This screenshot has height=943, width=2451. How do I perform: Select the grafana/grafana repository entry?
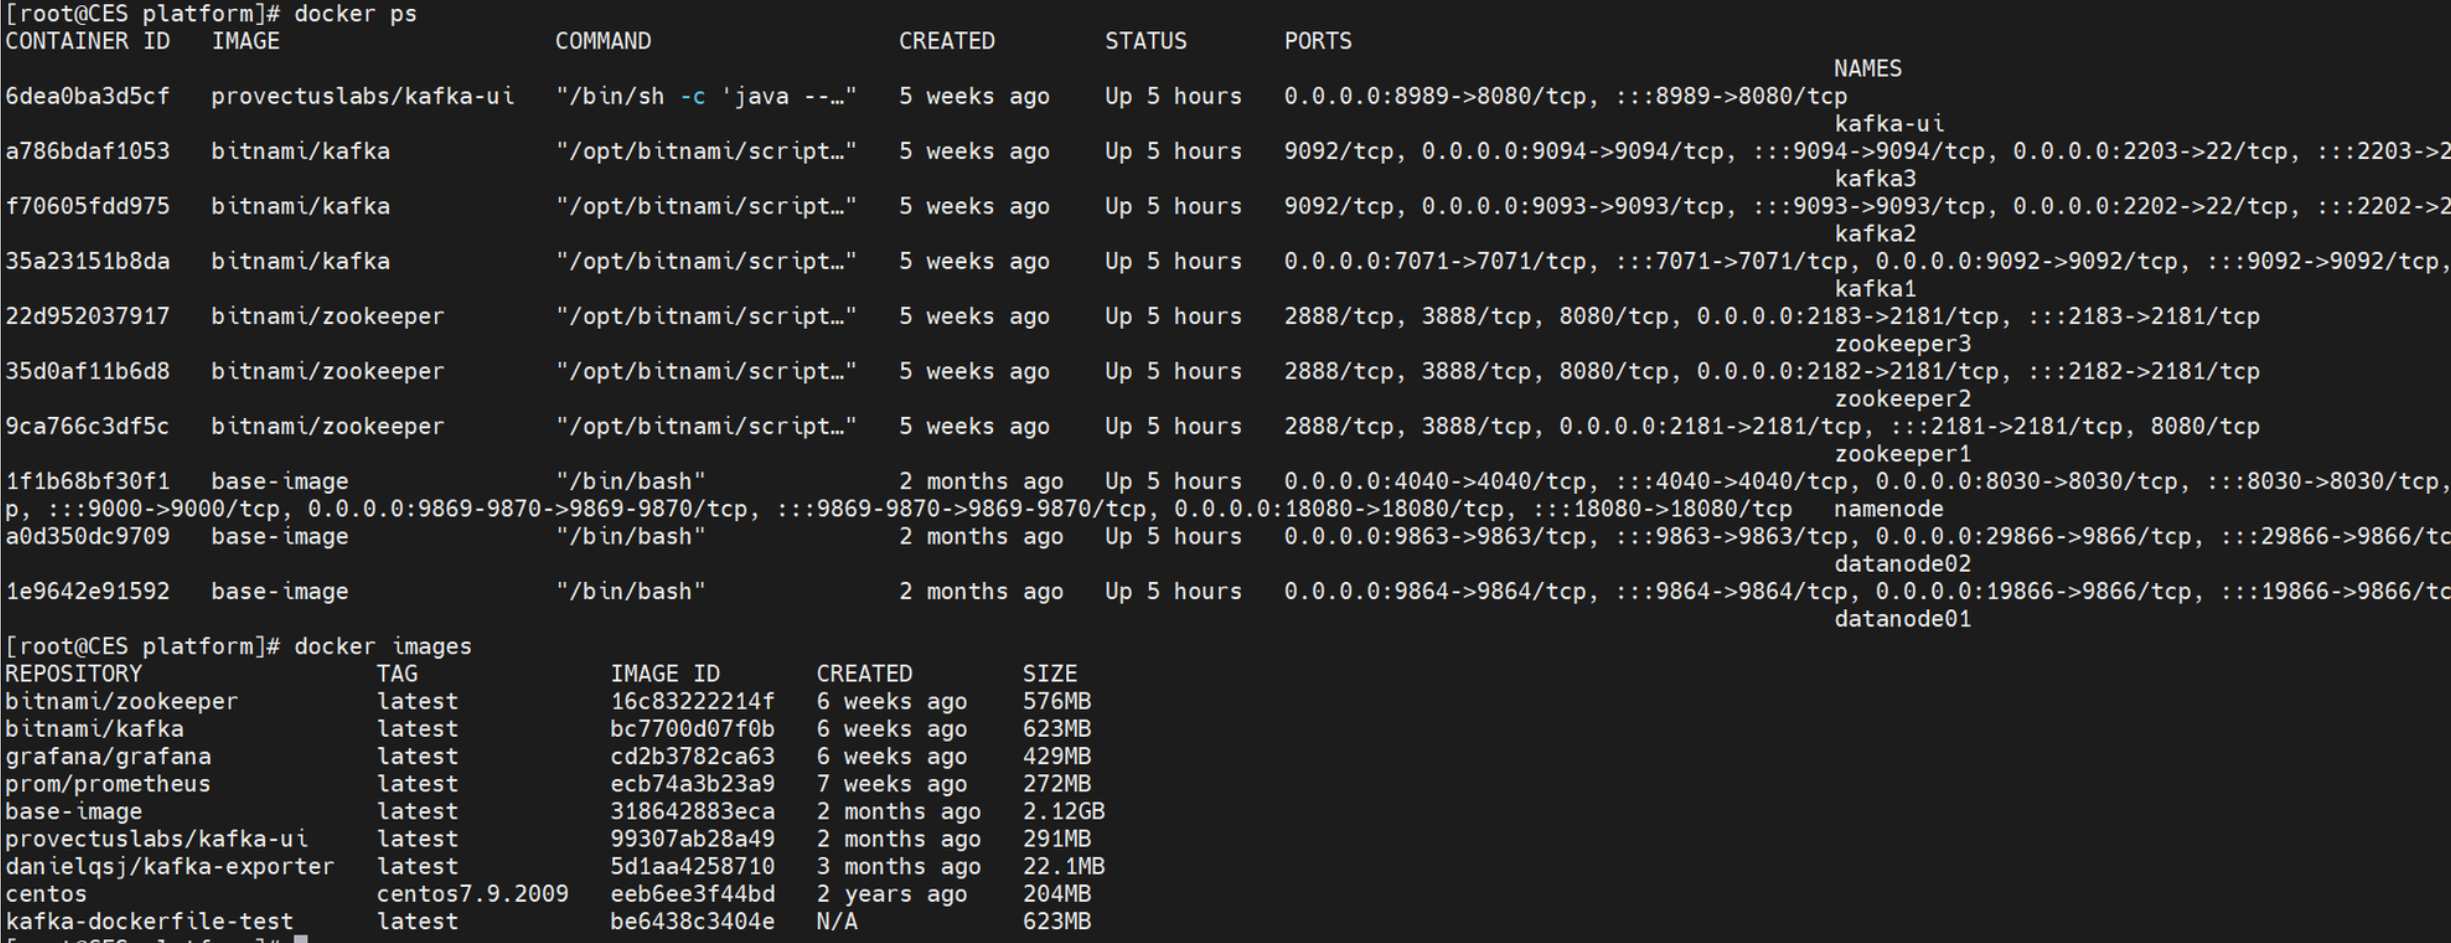(x=108, y=756)
